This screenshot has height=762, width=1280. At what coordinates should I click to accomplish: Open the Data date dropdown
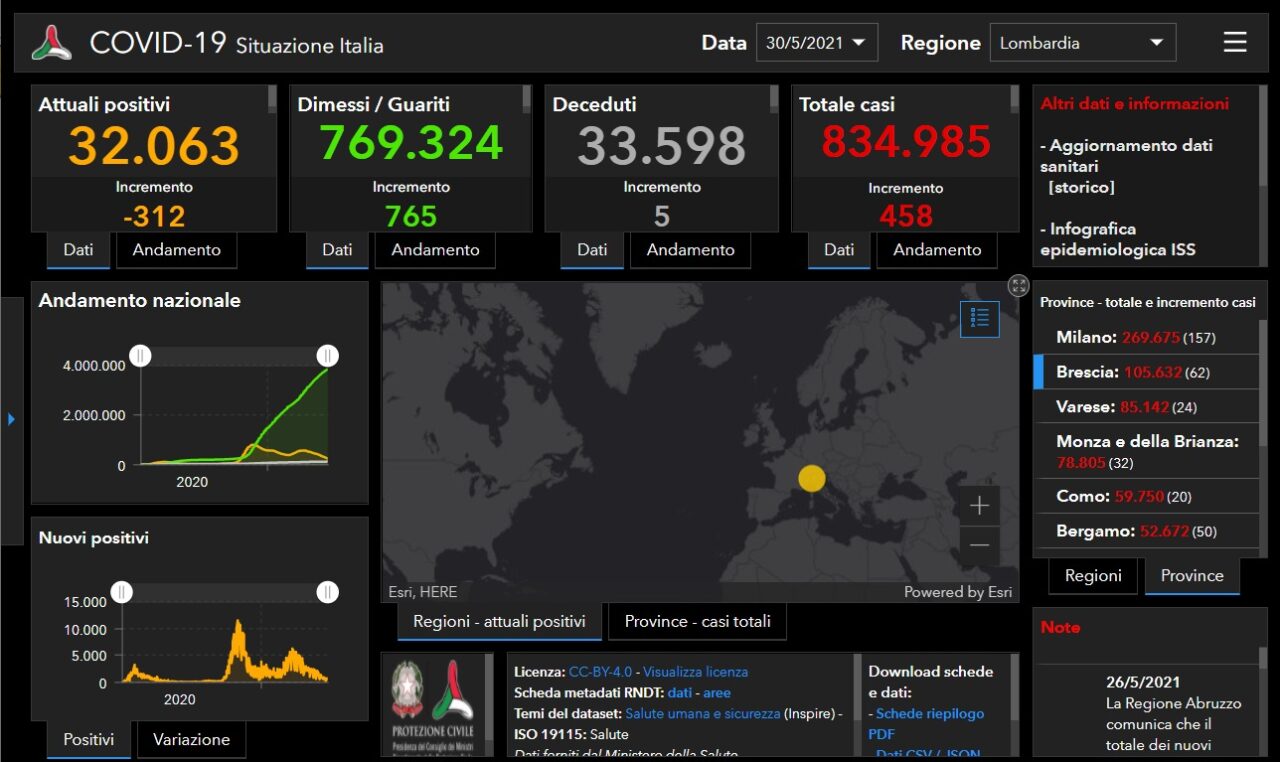pos(816,43)
